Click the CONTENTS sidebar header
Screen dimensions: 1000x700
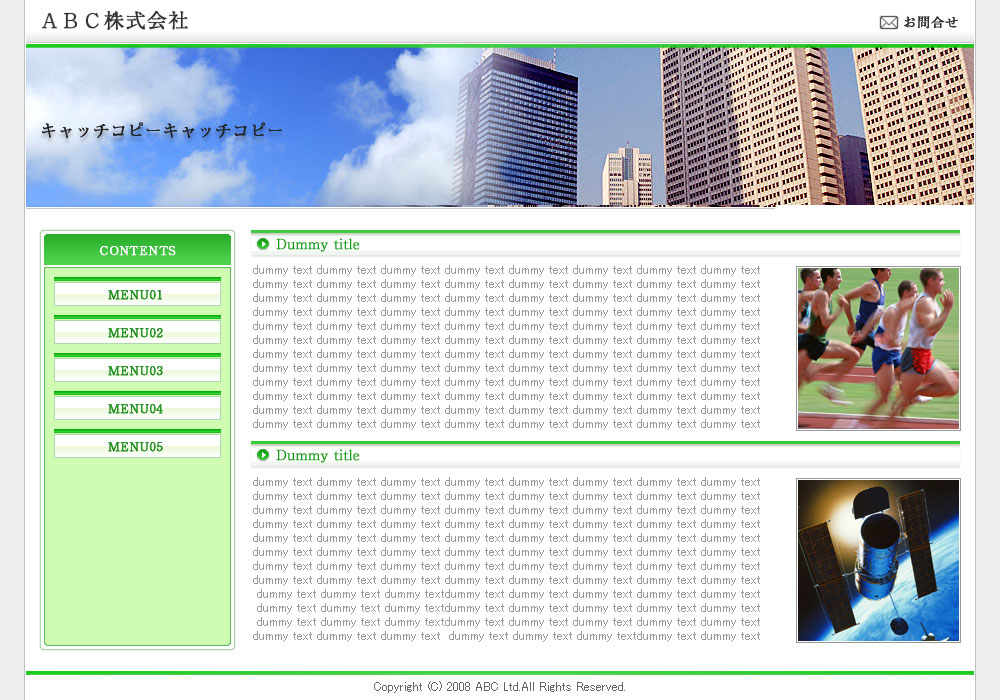coord(137,250)
